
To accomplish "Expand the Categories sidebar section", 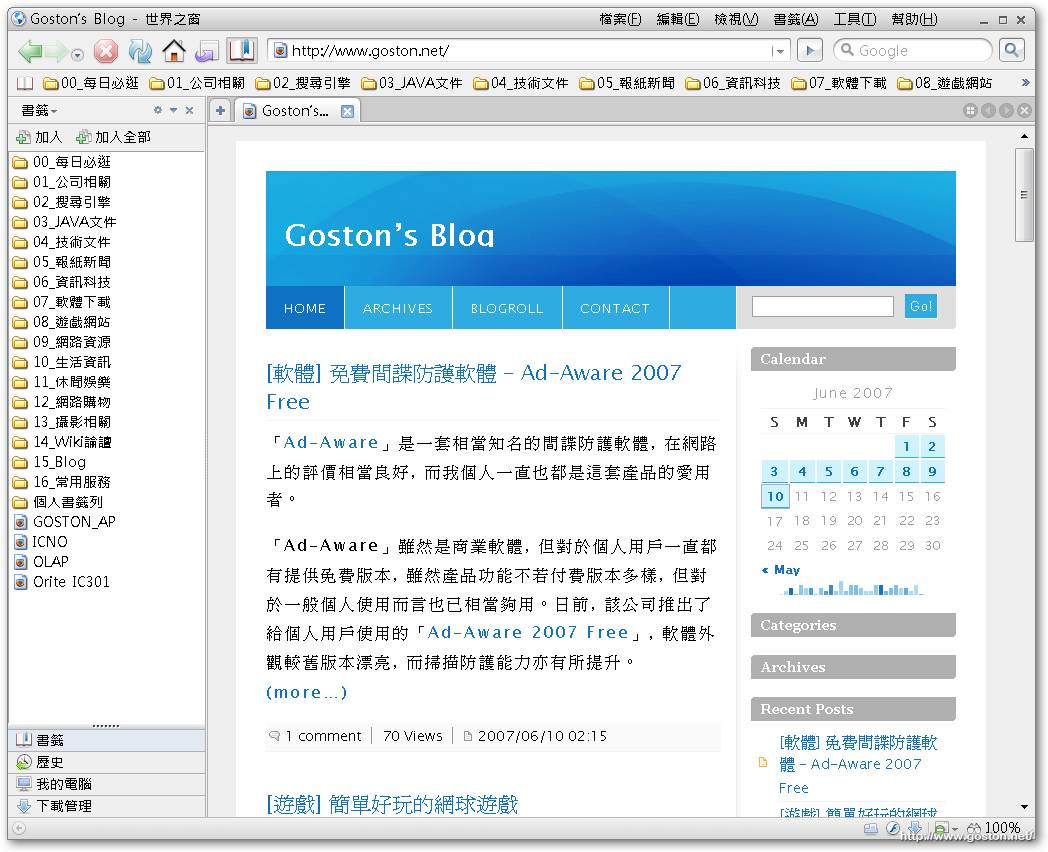I will pos(853,625).
